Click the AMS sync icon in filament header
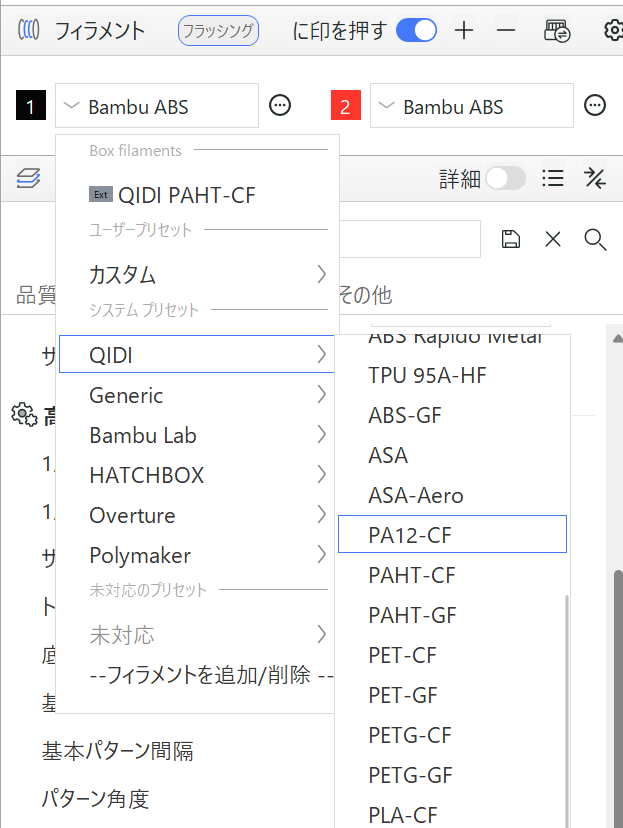Screen dimensions: 623x828 (x=557, y=31)
